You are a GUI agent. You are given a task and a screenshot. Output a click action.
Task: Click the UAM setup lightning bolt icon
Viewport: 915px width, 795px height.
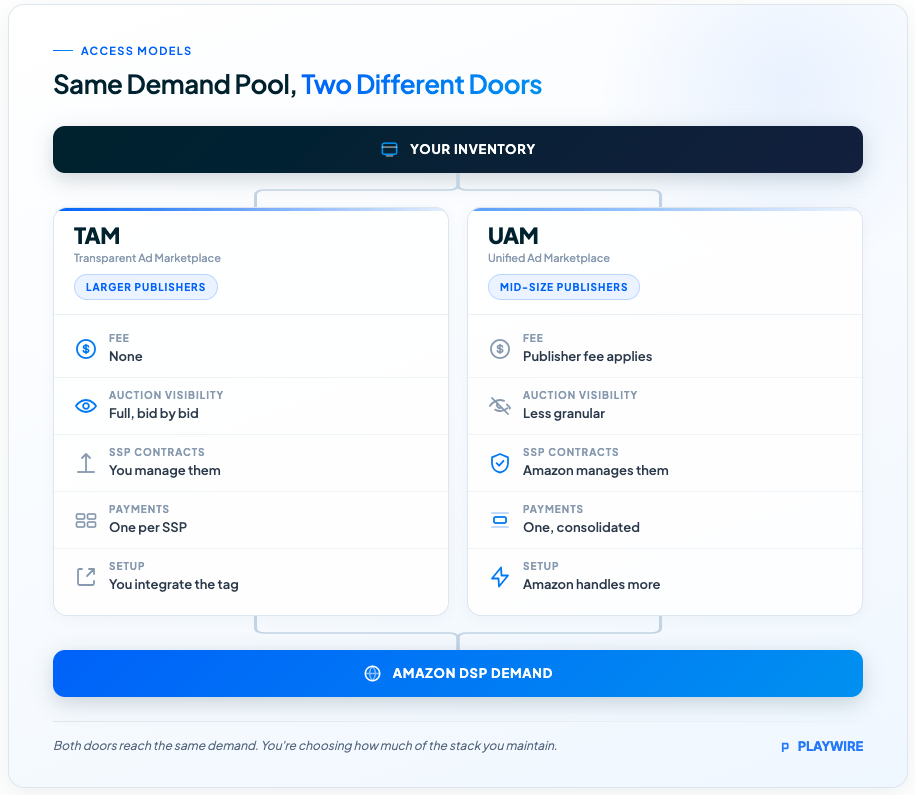pos(500,577)
